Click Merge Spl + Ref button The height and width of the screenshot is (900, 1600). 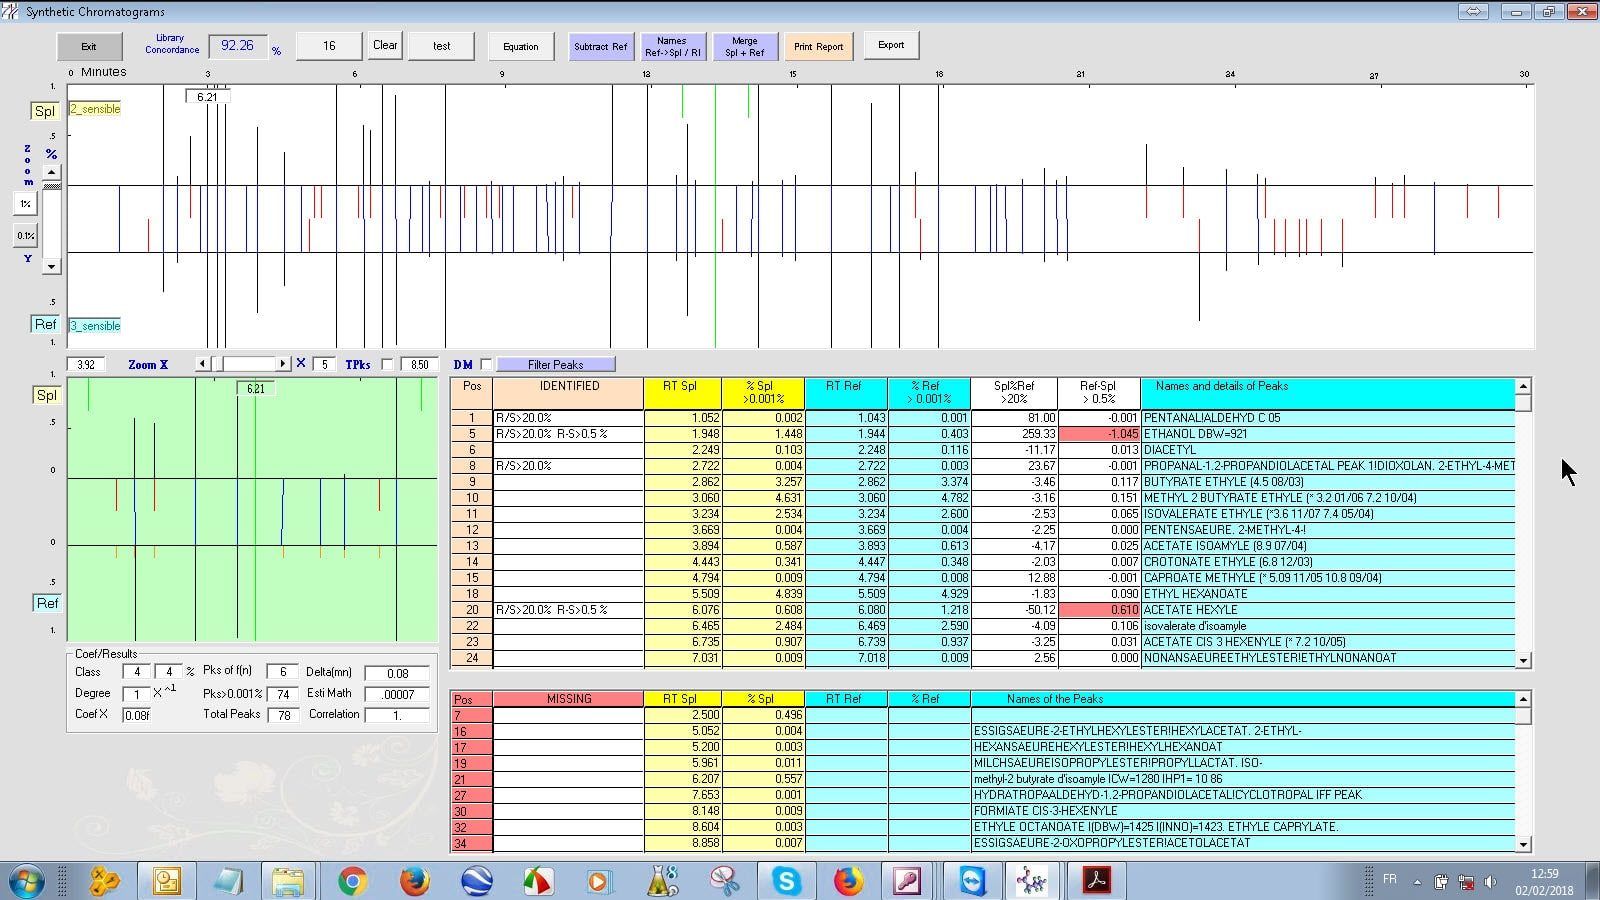(745, 46)
